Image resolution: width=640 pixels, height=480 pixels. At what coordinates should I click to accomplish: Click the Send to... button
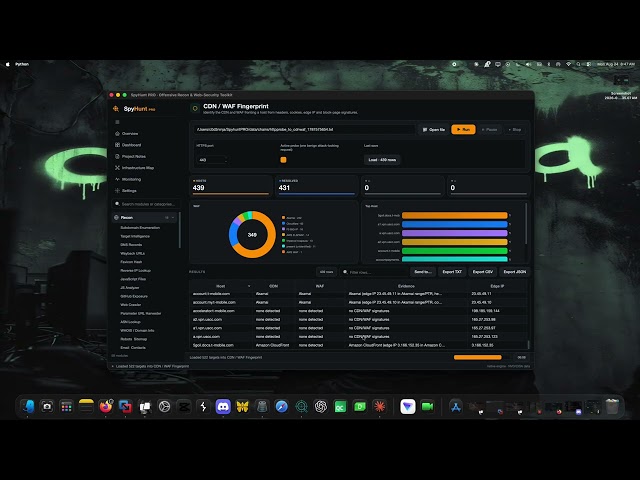point(422,272)
